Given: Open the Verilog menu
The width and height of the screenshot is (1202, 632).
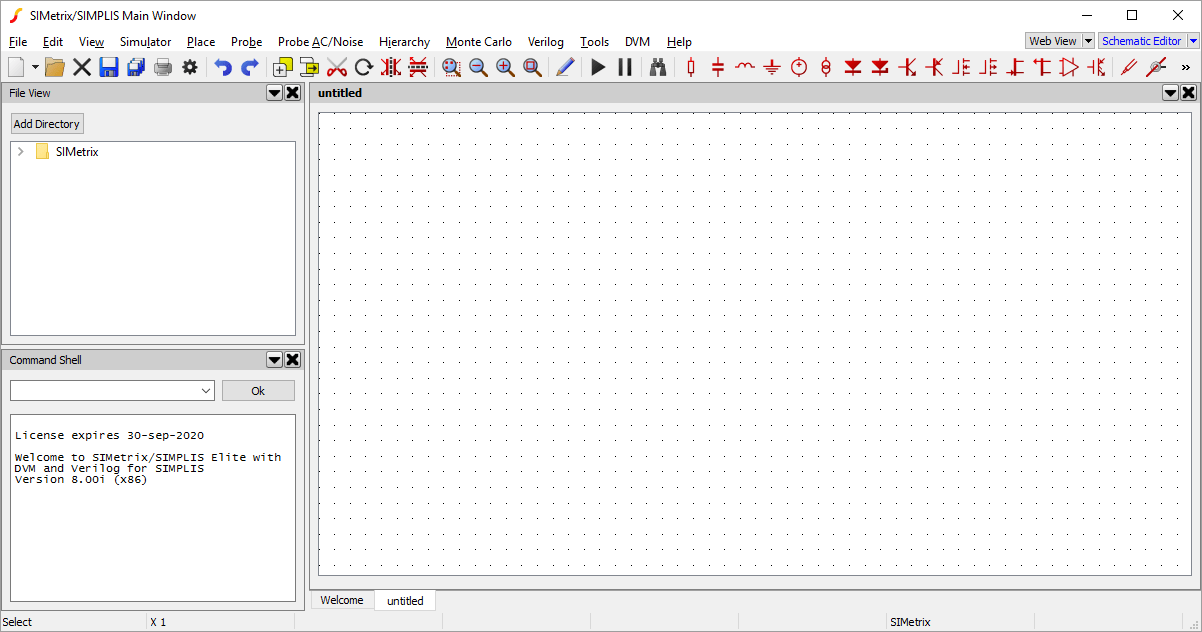Looking at the screenshot, I should point(546,42).
